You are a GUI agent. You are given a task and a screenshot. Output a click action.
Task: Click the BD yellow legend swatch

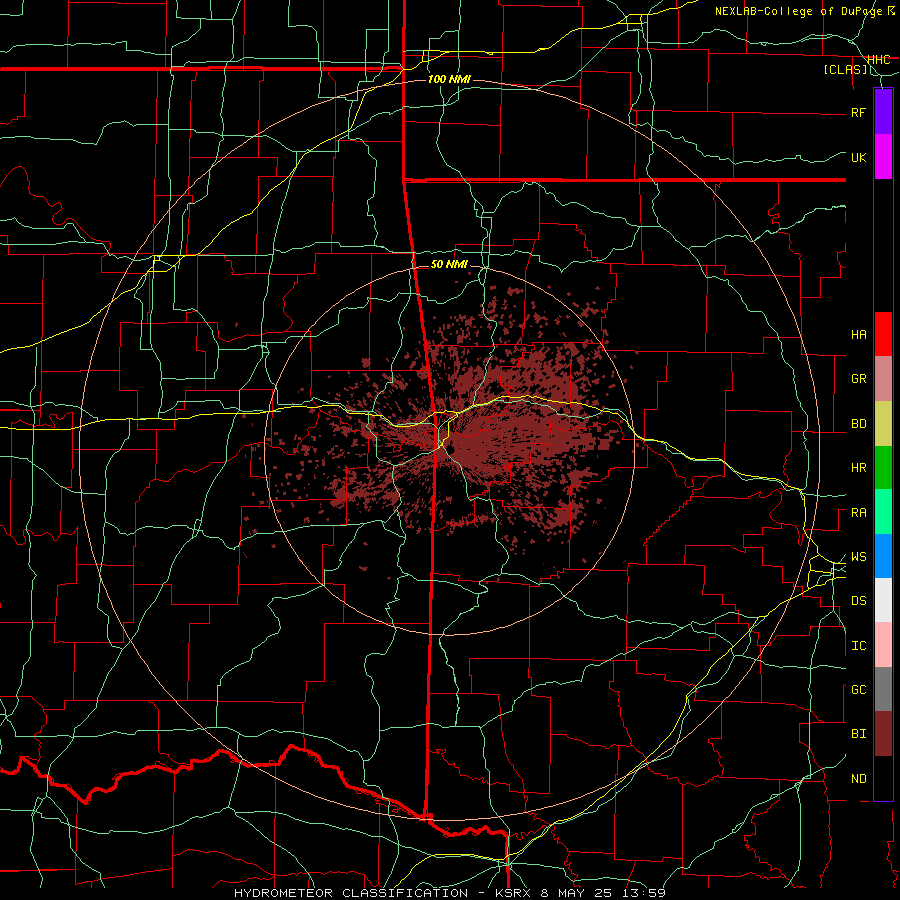point(883,424)
